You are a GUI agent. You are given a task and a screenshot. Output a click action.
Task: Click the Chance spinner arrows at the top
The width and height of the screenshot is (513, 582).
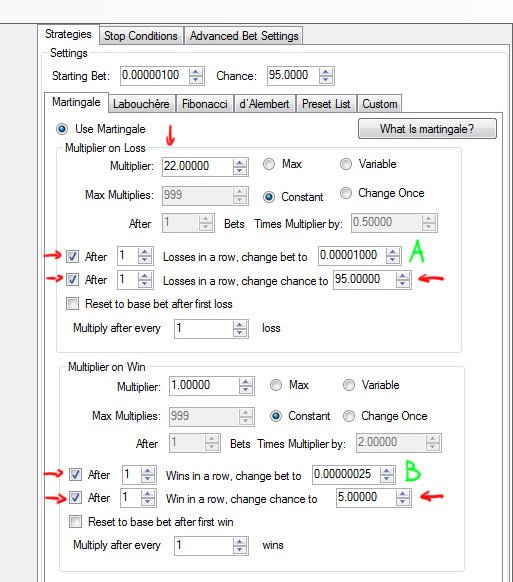pos(326,76)
